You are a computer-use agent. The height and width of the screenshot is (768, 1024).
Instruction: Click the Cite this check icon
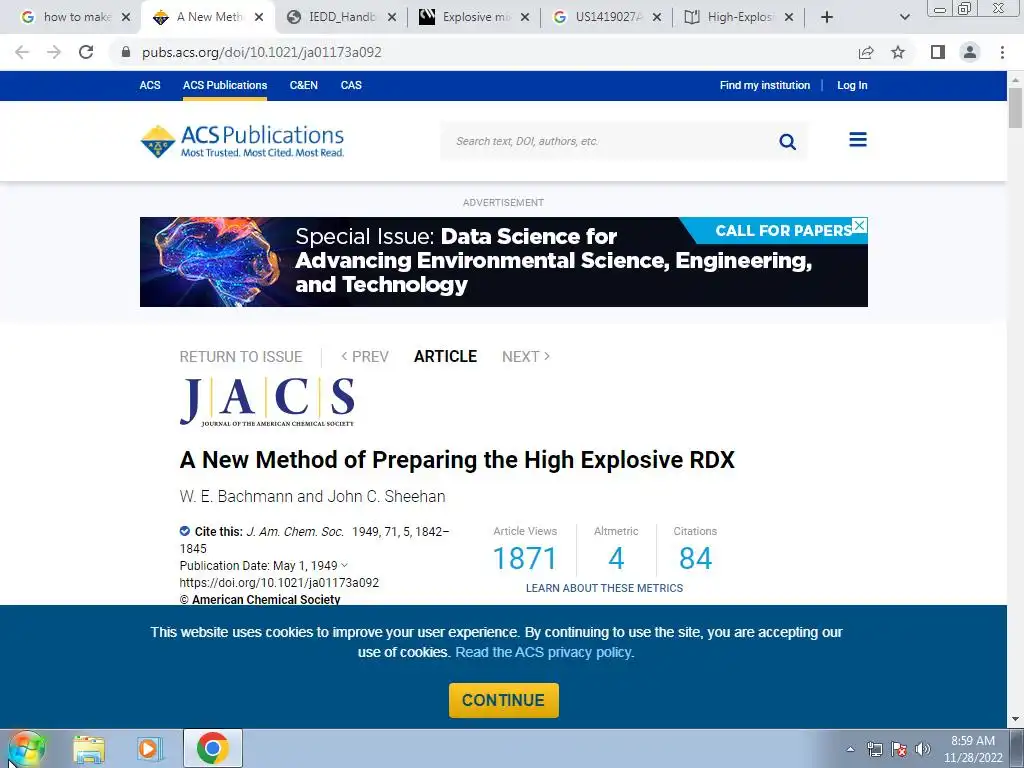coord(185,531)
